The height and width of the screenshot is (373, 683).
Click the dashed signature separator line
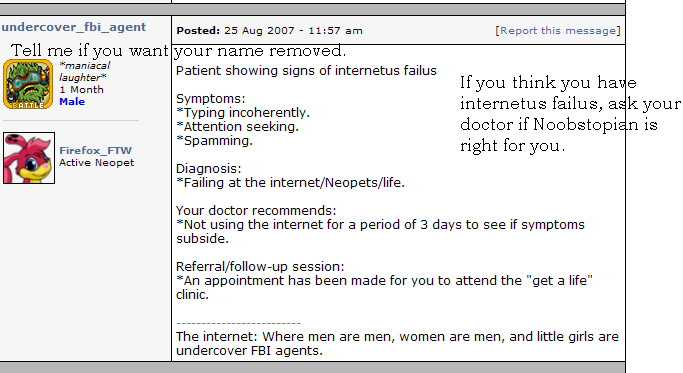pyautogui.click(x=239, y=323)
